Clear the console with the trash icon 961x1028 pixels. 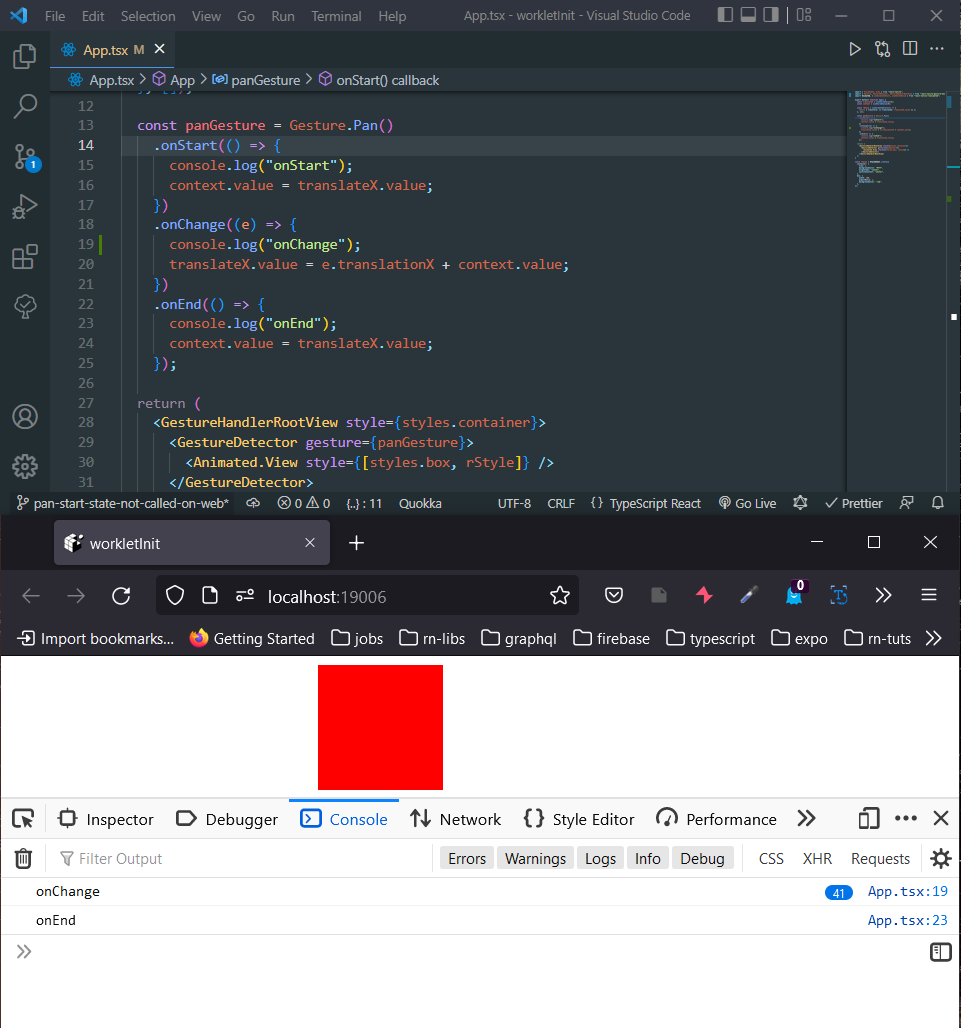click(22, 858)
